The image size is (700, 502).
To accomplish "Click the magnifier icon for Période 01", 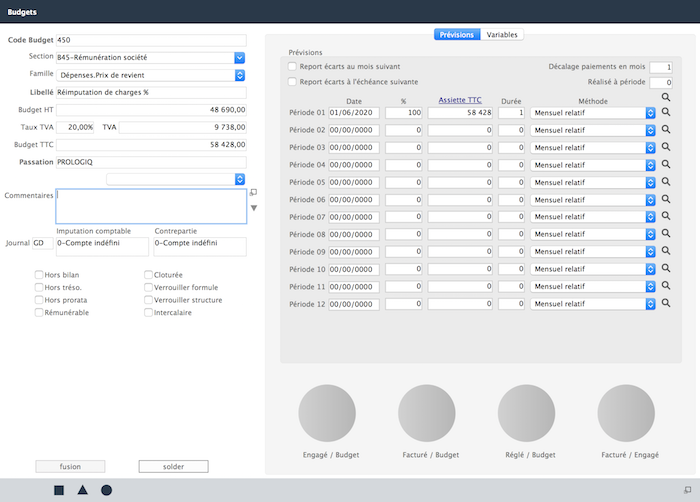I will [x=666, y=112].
